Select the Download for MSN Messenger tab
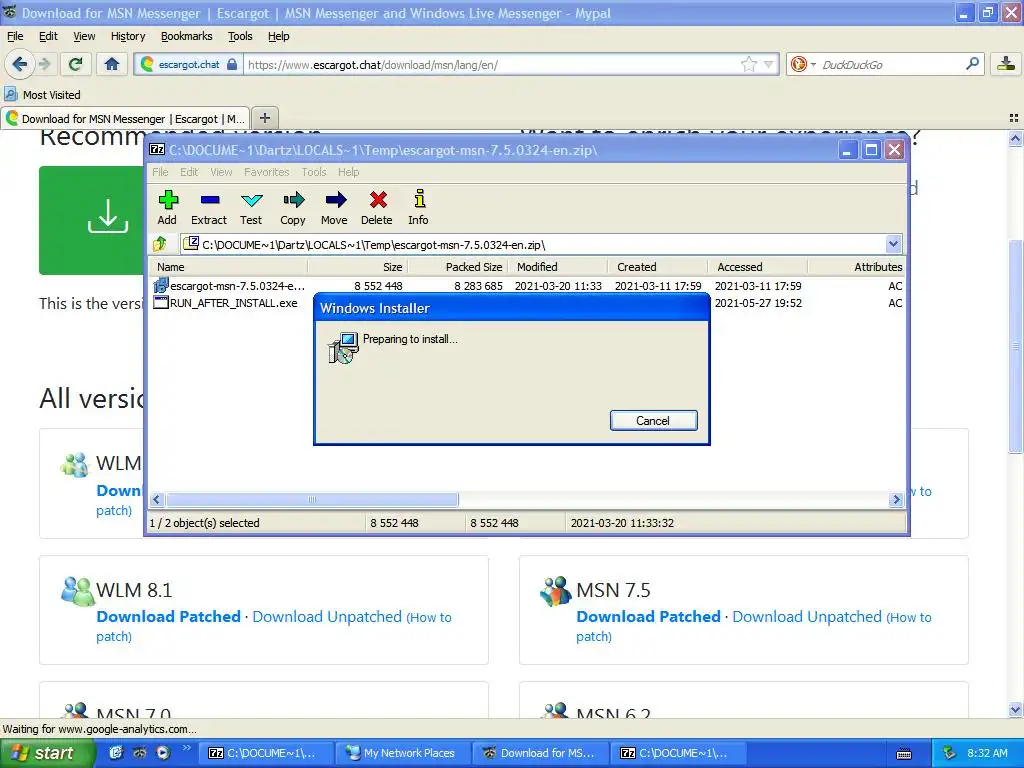Screen dimensions: 1024x768 tap(125, 118)
